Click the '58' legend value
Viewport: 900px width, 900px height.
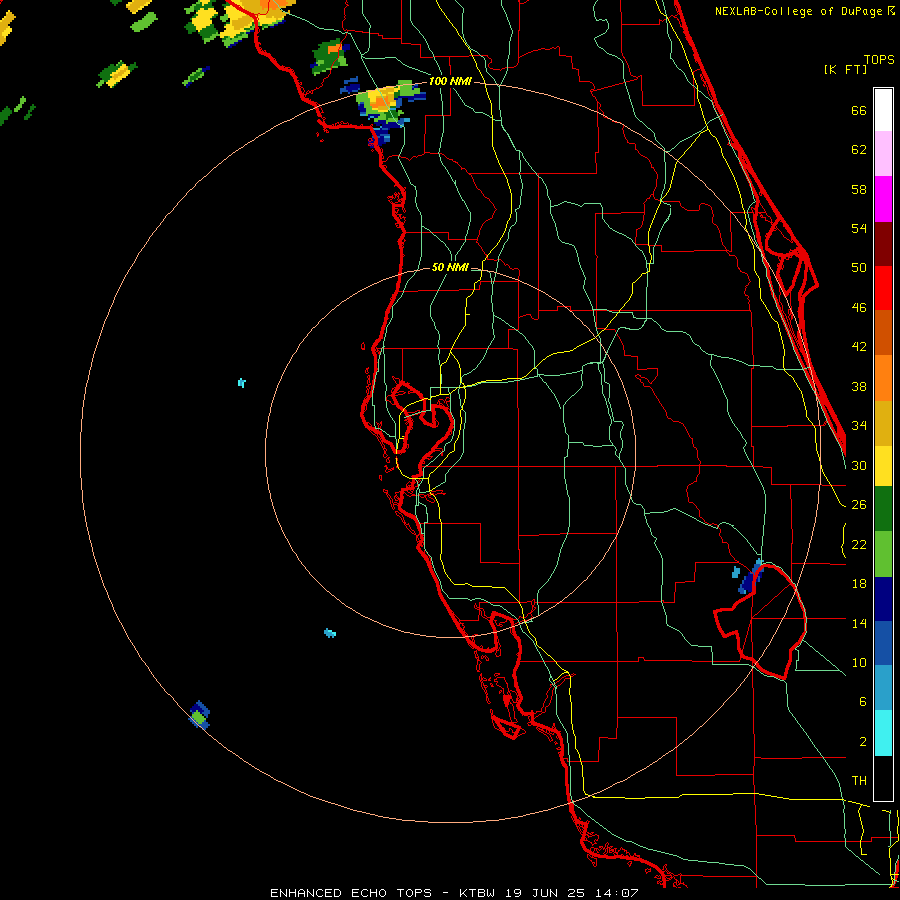(x=859, y=189)
